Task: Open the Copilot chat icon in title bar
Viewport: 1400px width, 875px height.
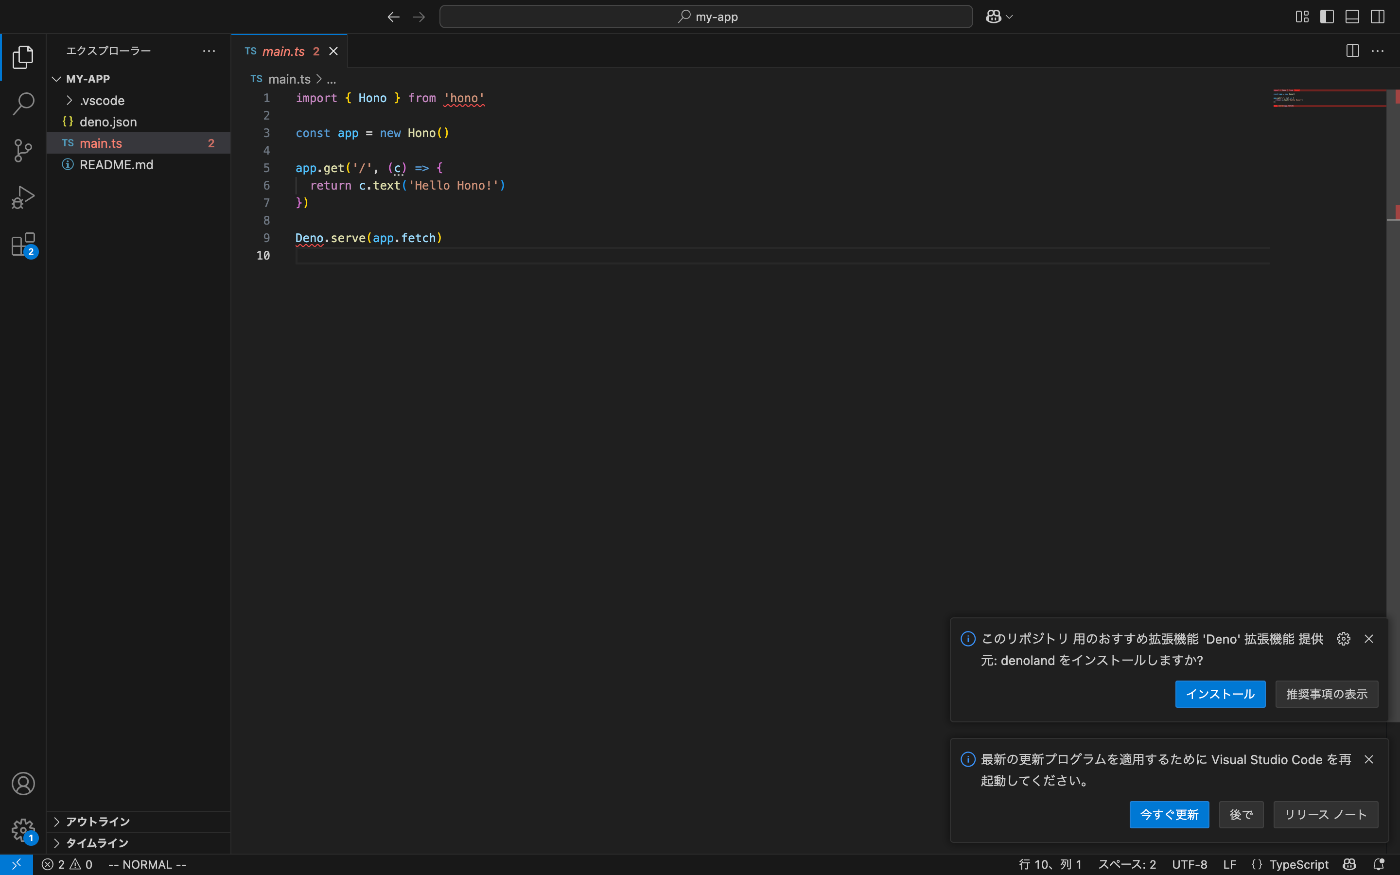Action: [x=994, y=17]
